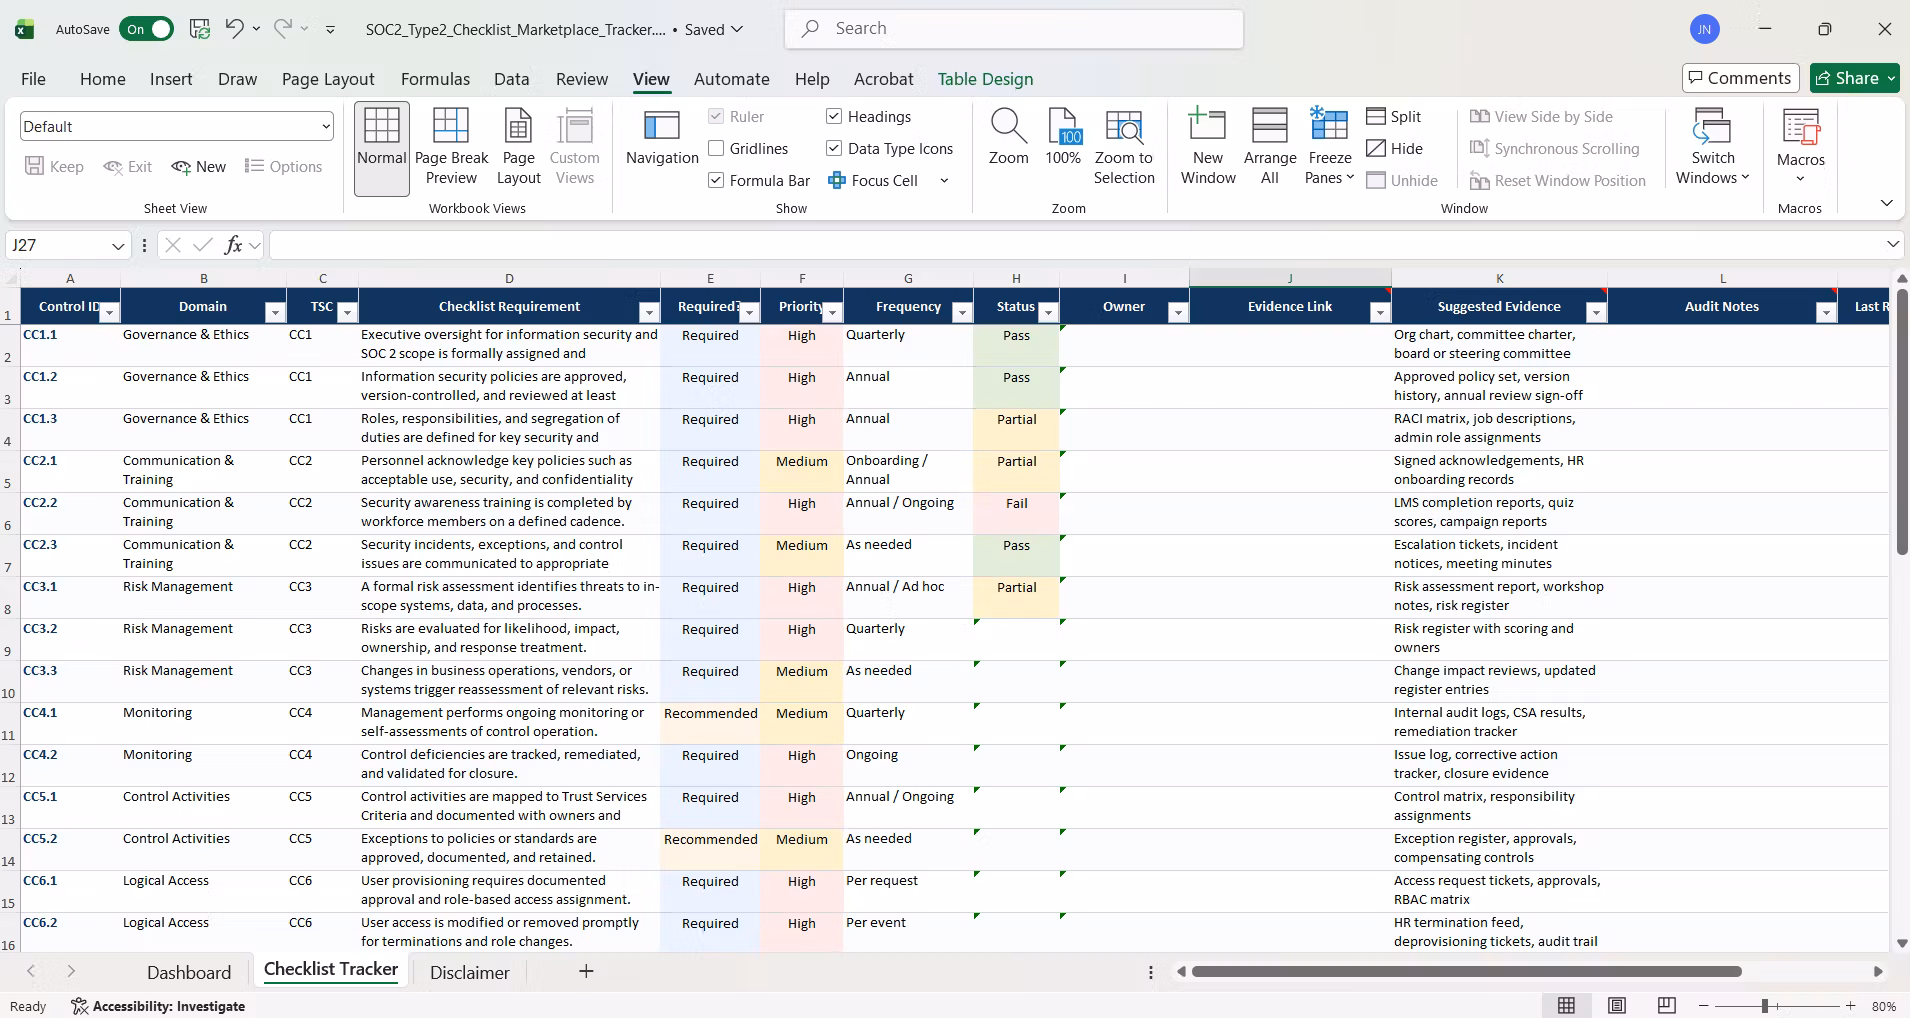Set zoom to 100%
The image size is (1910, 1018).
coord(1063,138)
